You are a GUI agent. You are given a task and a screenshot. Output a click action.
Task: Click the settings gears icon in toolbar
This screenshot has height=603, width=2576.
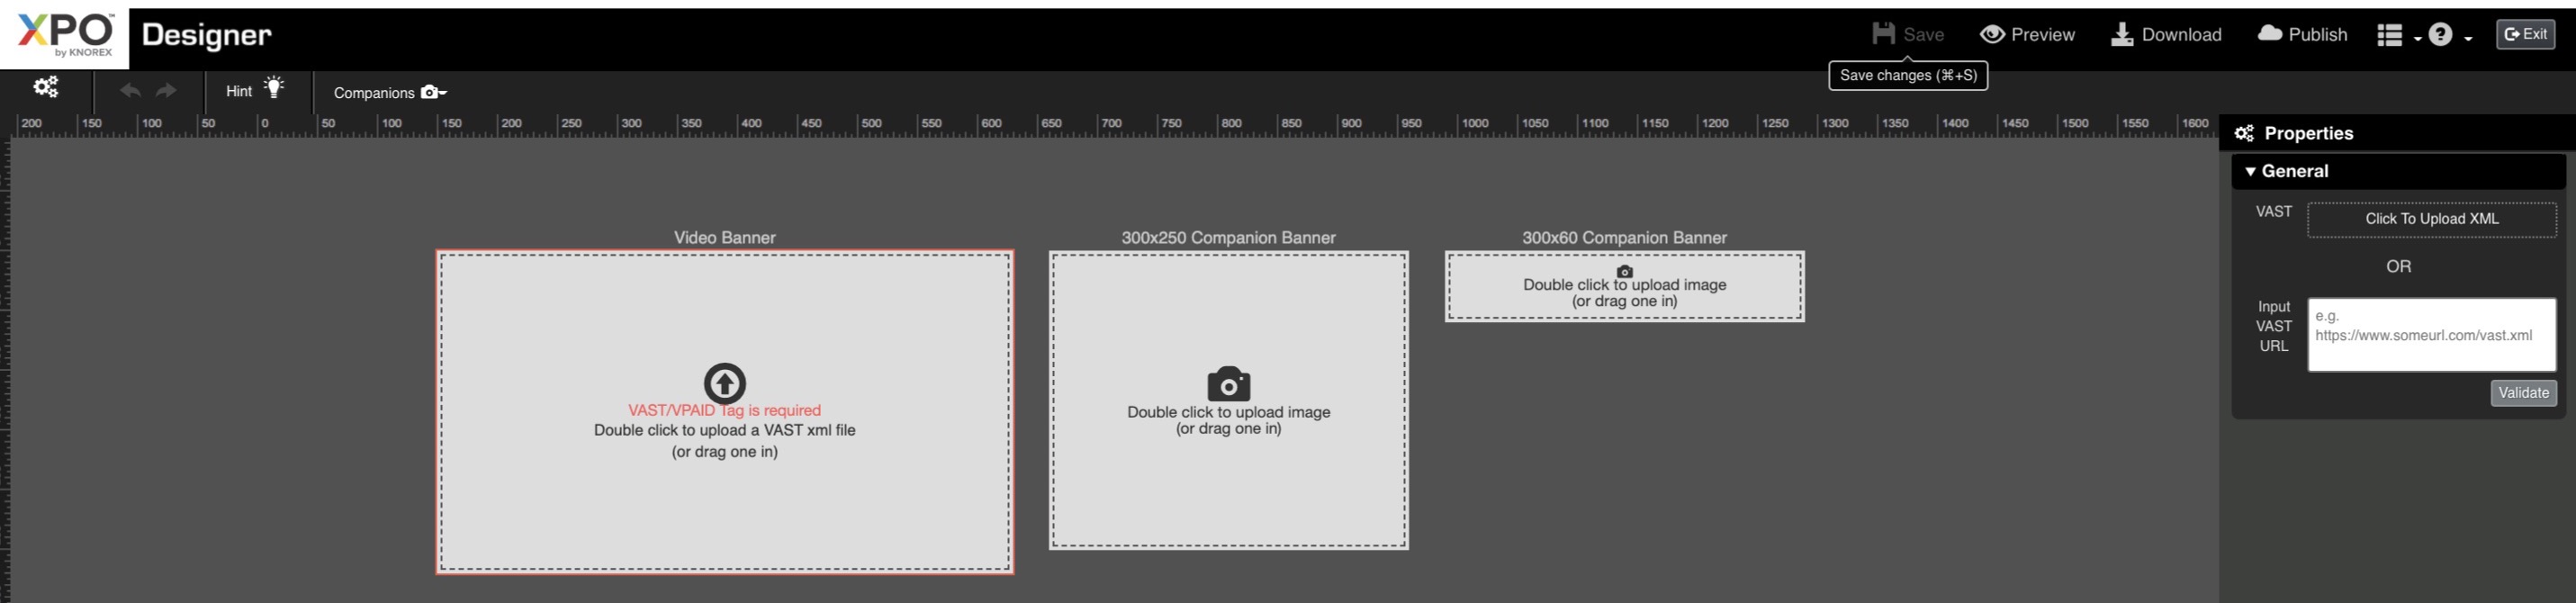pyautogui.click(x=46, y=87)
